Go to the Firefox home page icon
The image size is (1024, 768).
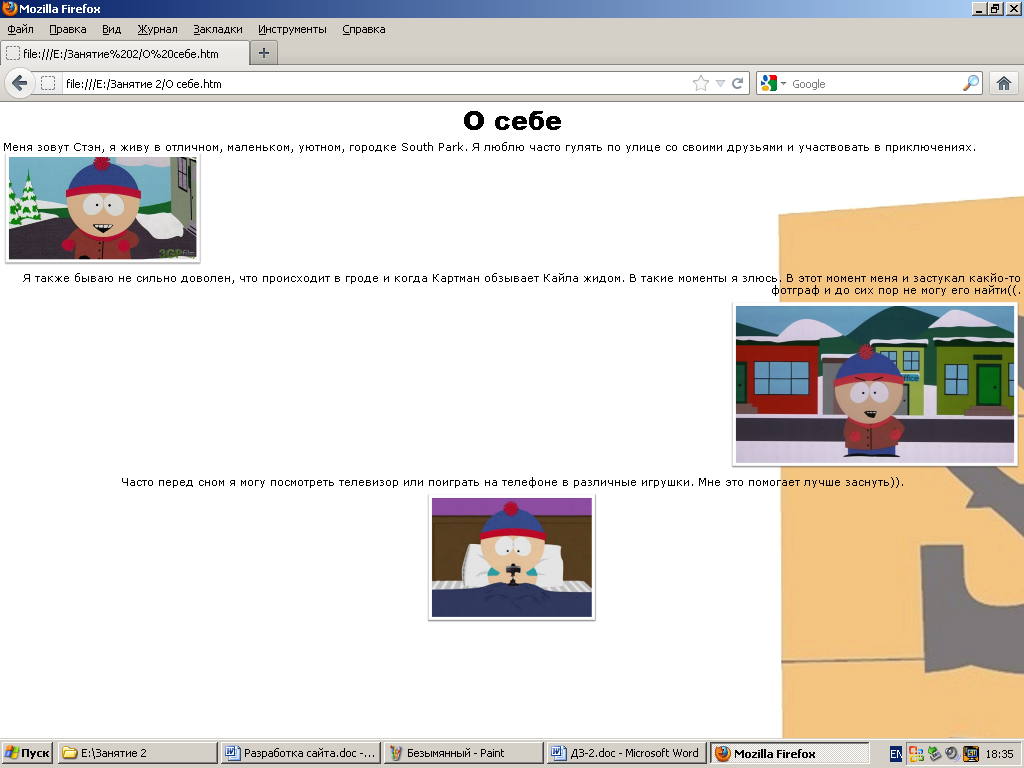click(x=1004, y=84)
